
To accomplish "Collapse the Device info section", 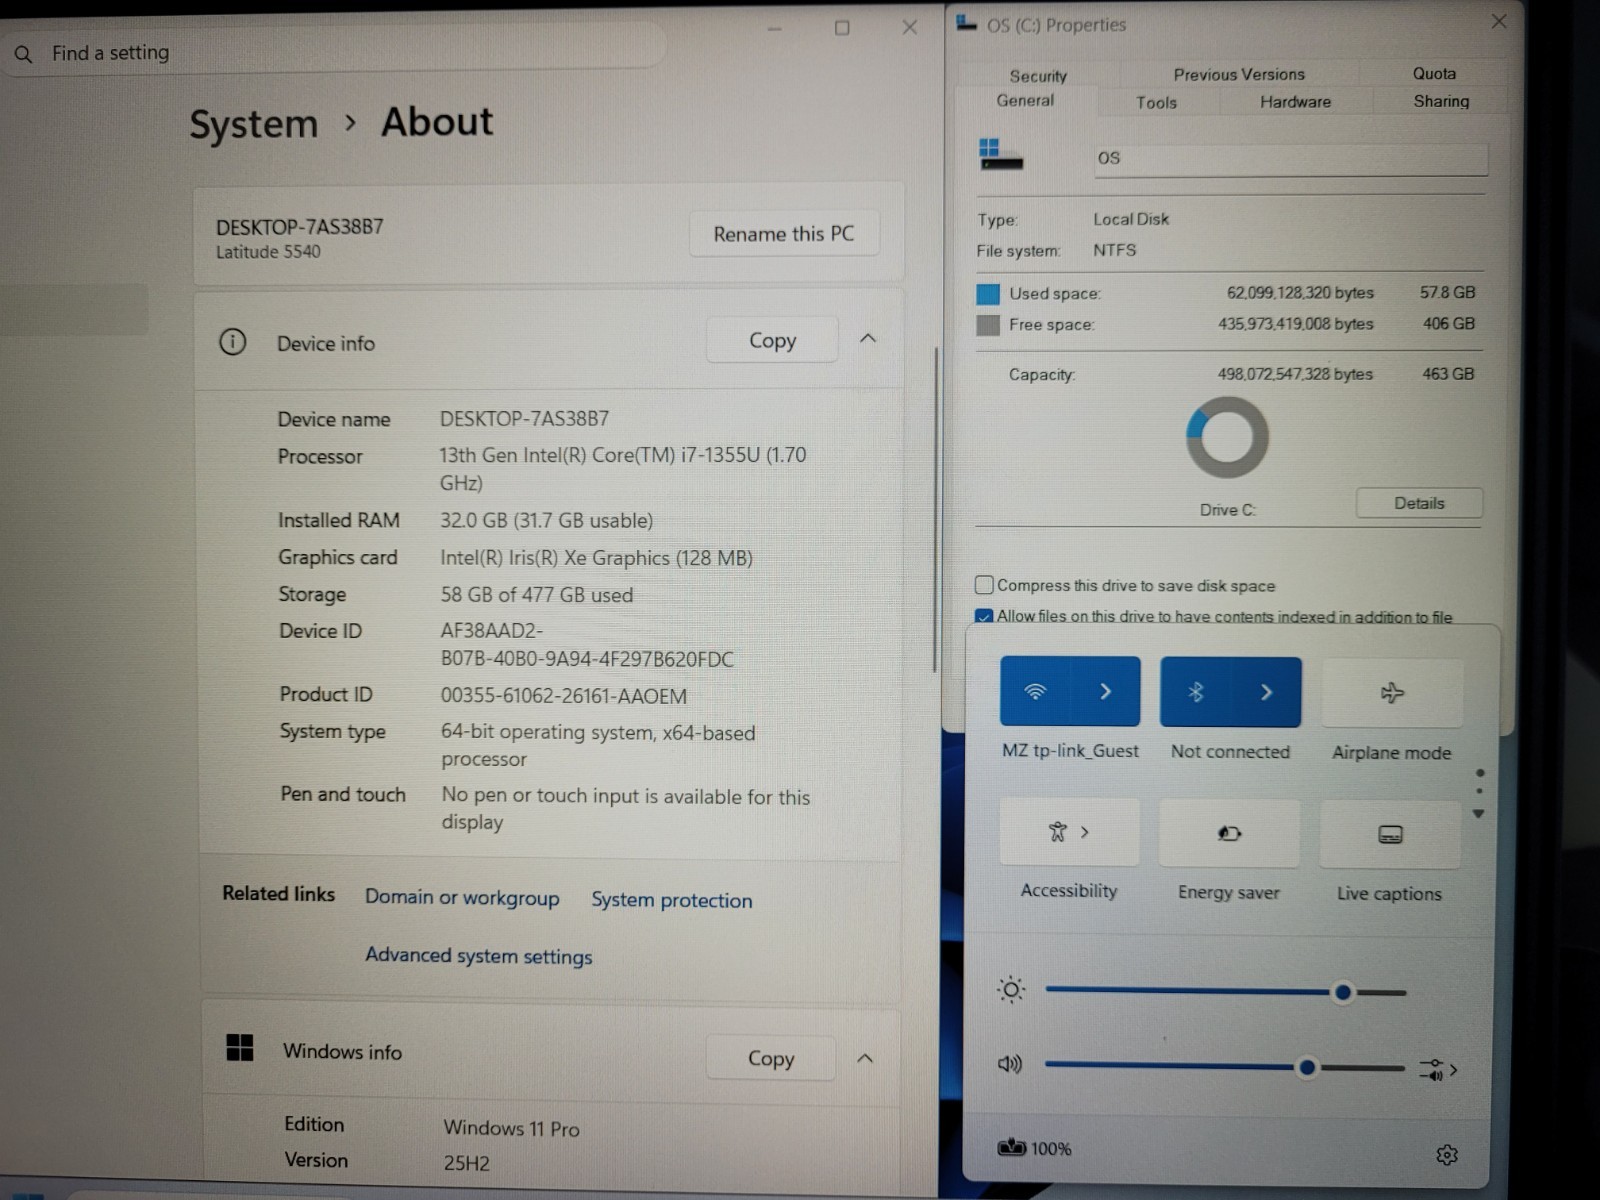I will (x=868, y=339).
